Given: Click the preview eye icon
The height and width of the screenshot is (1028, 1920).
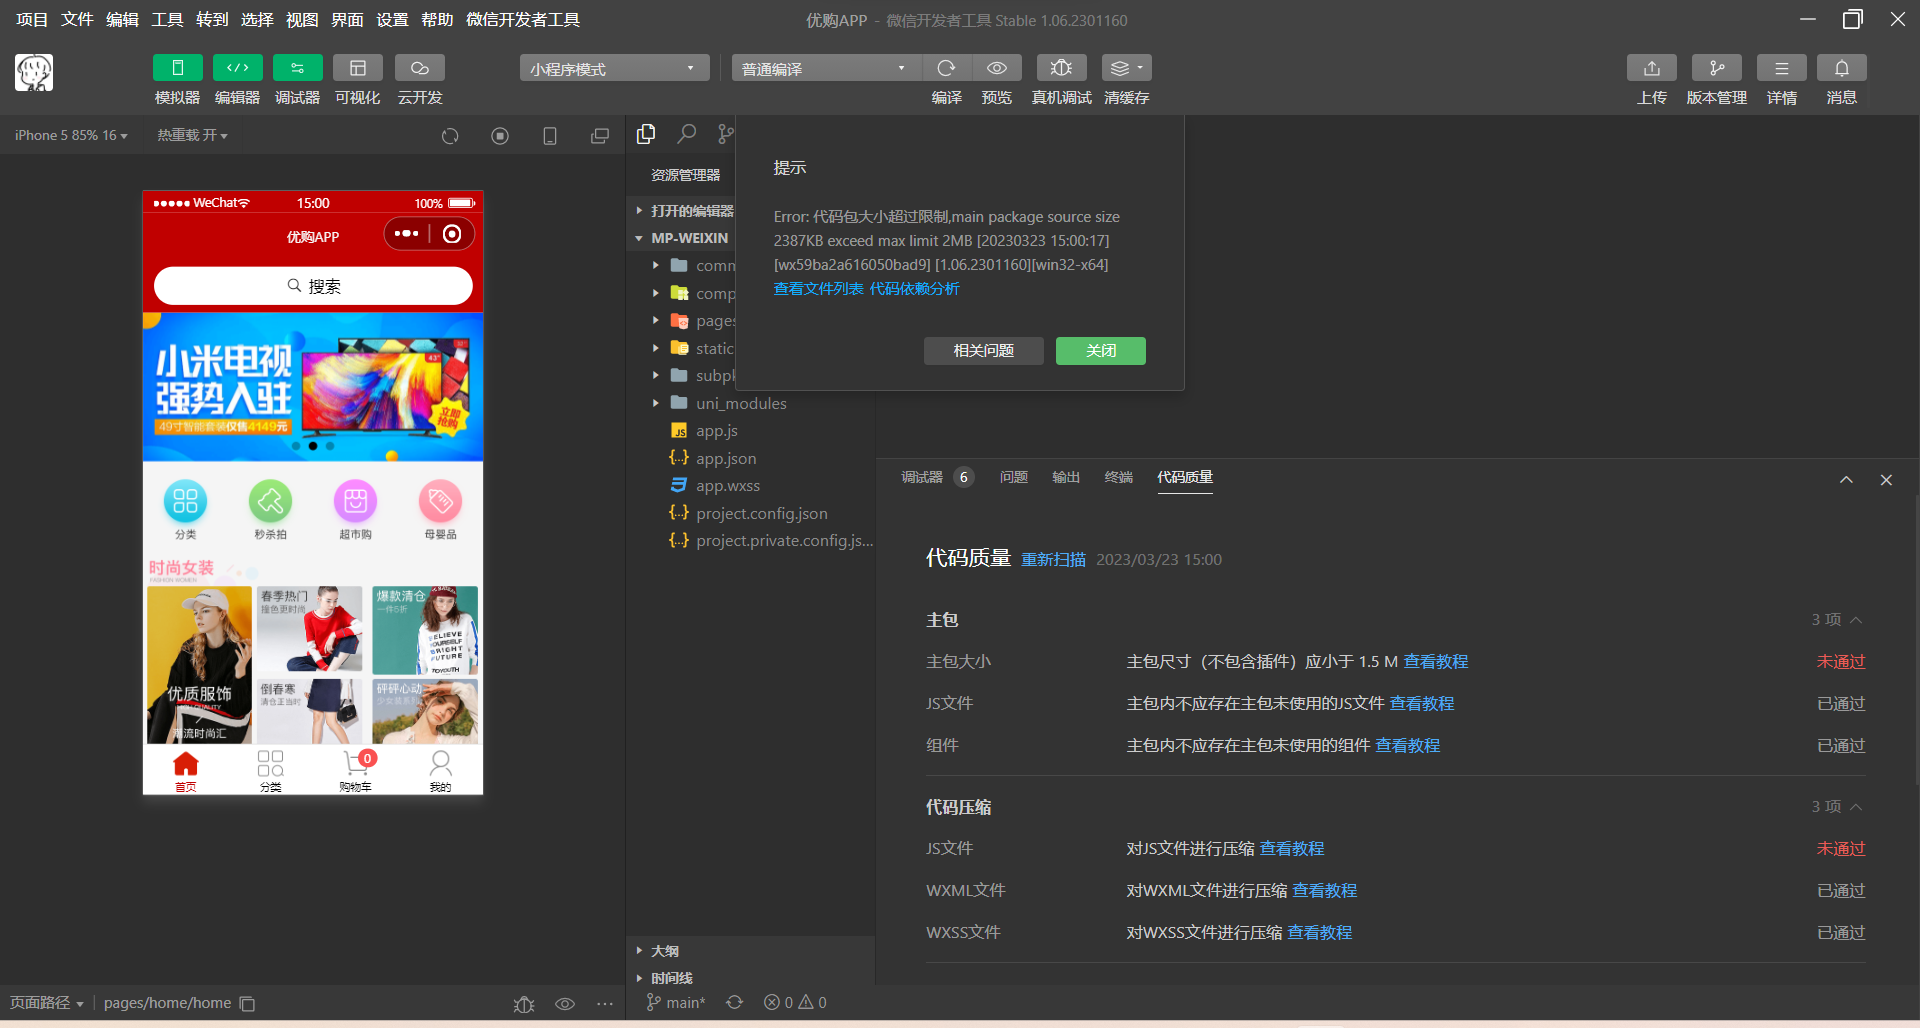Looking at the screenshot, I should click(x=997, y=68).
